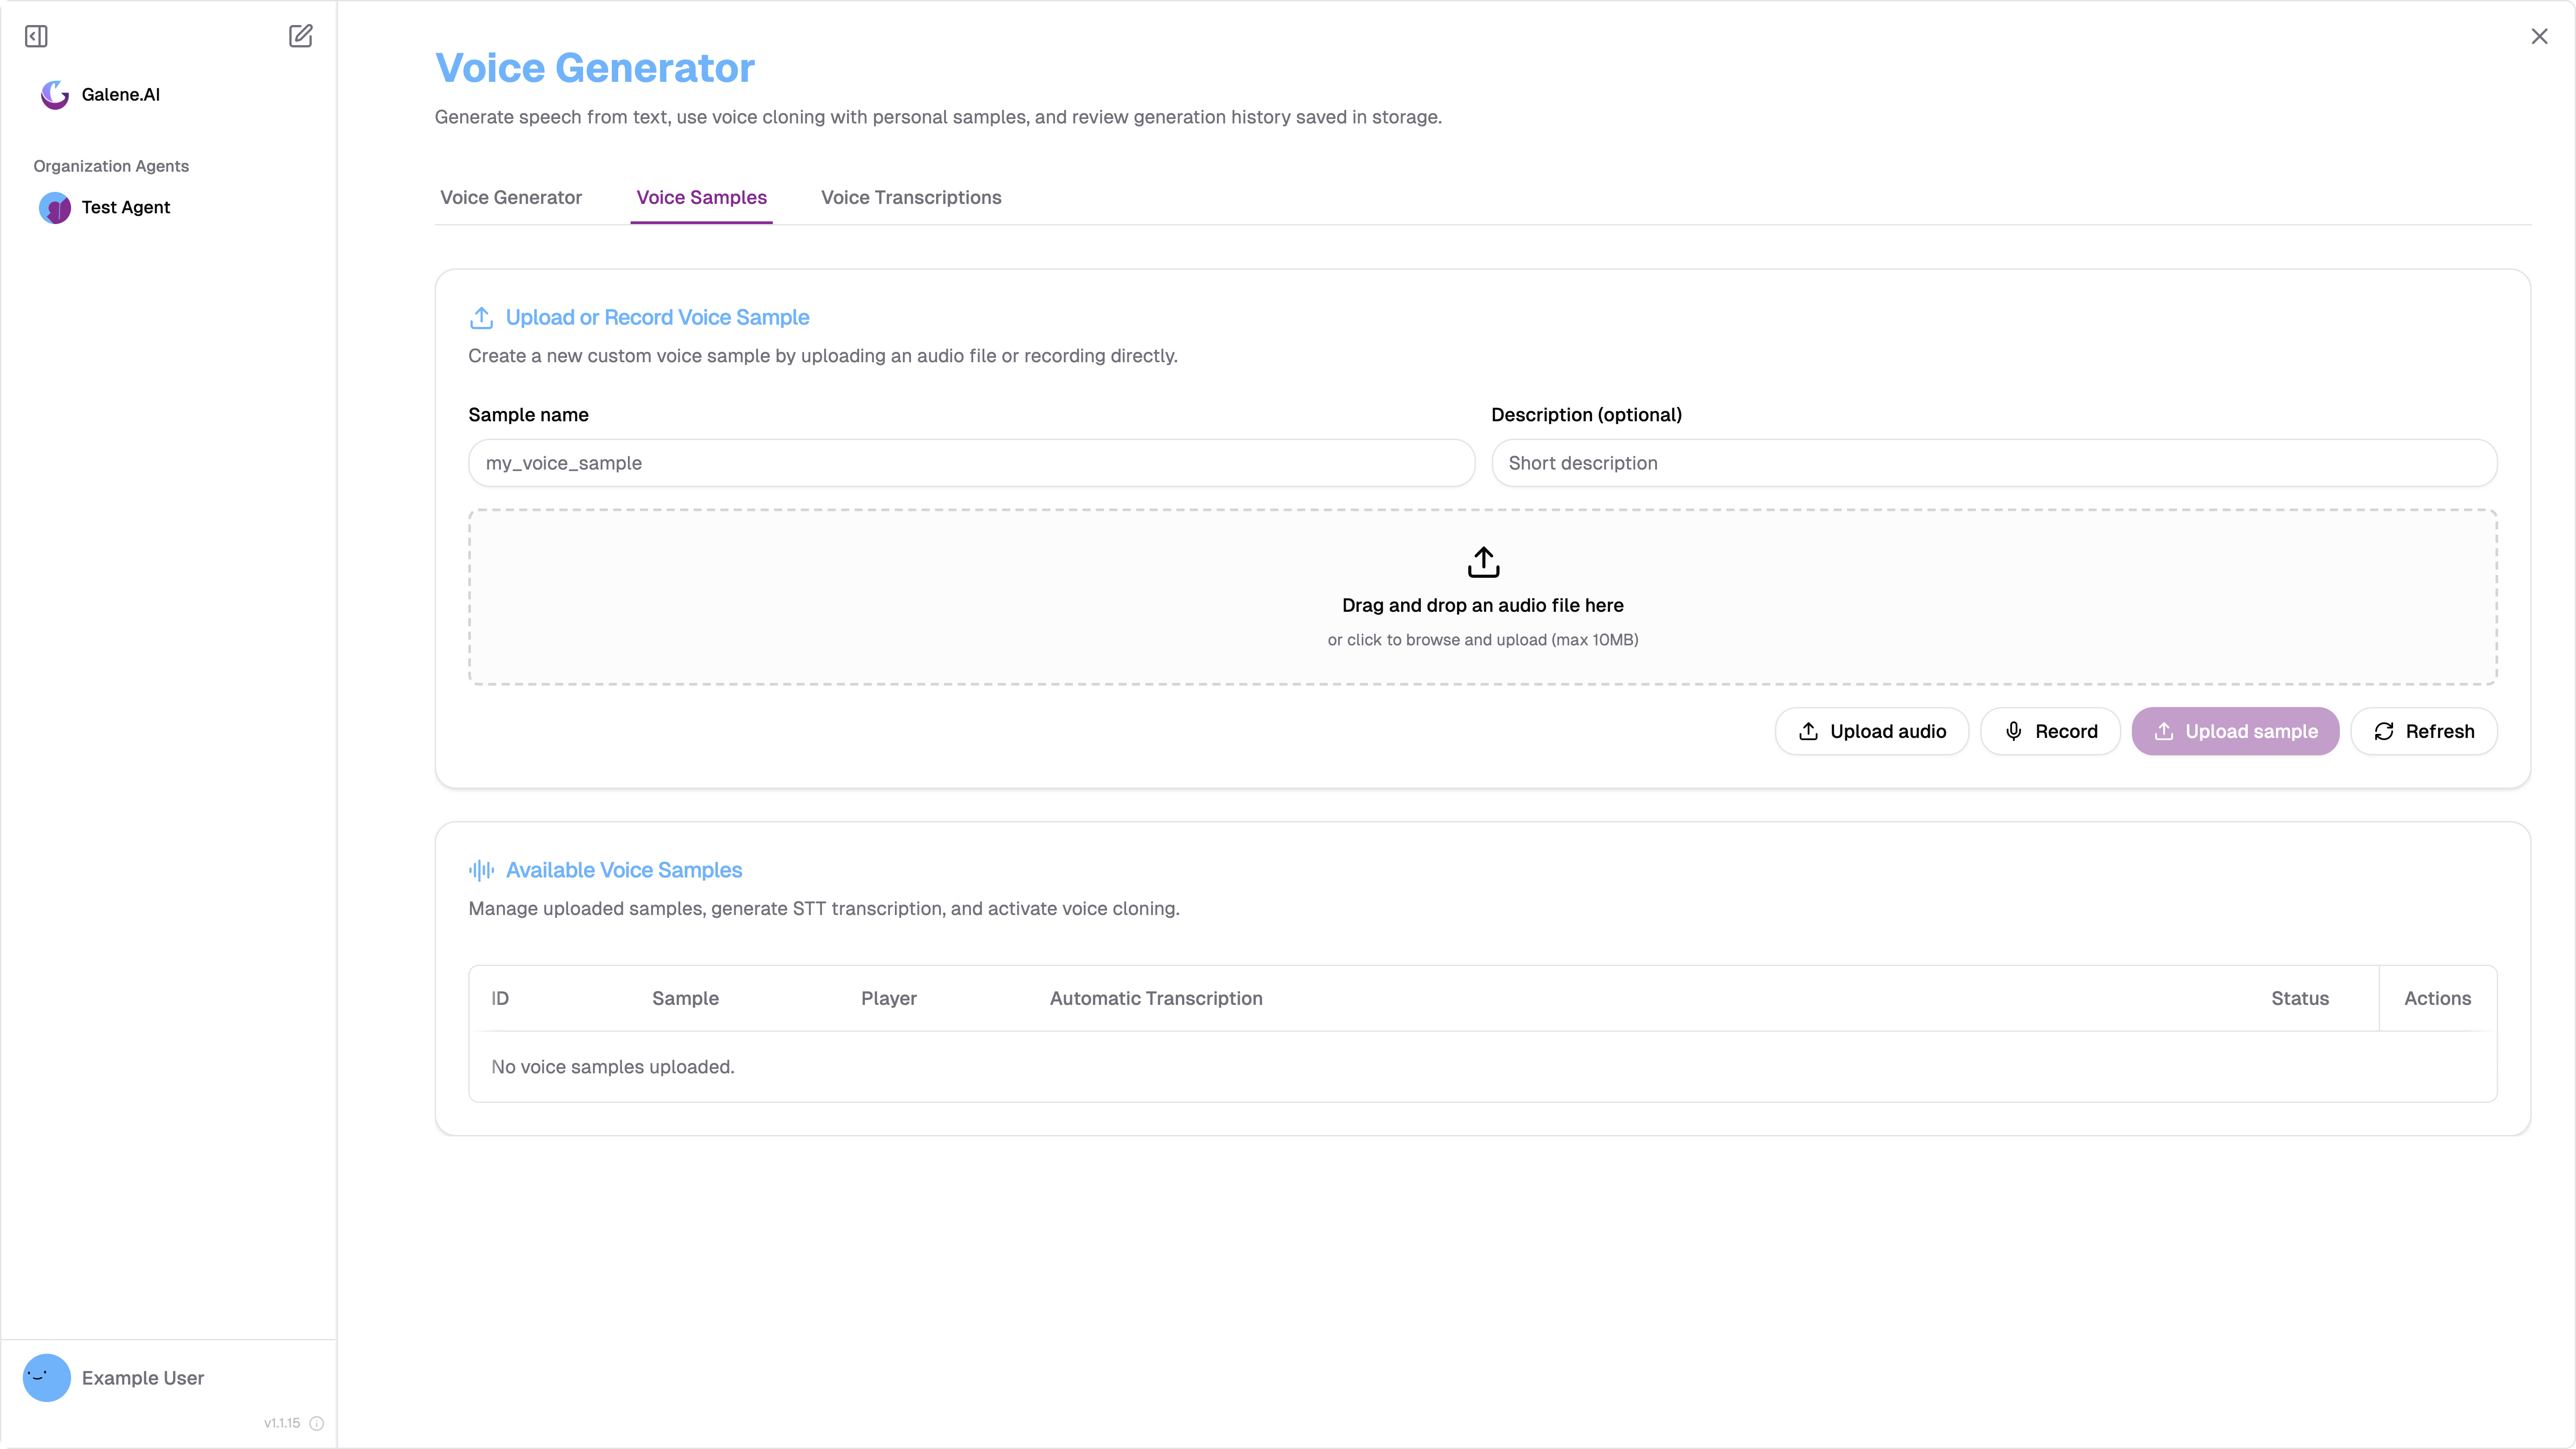The image size is (2576, 1449).
Task: Refresh the voice samples list
Action: pos(2424,732)
